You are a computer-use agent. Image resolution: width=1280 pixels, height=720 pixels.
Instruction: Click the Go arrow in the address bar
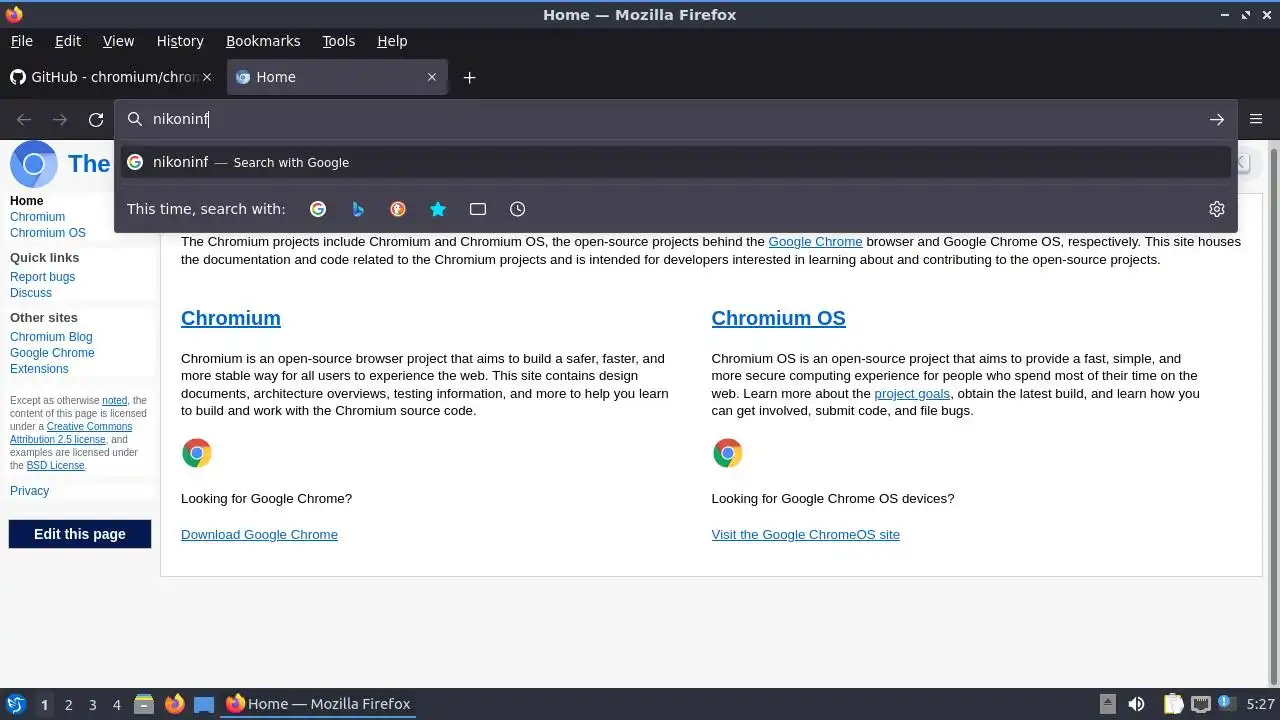tap(1217, 119)
